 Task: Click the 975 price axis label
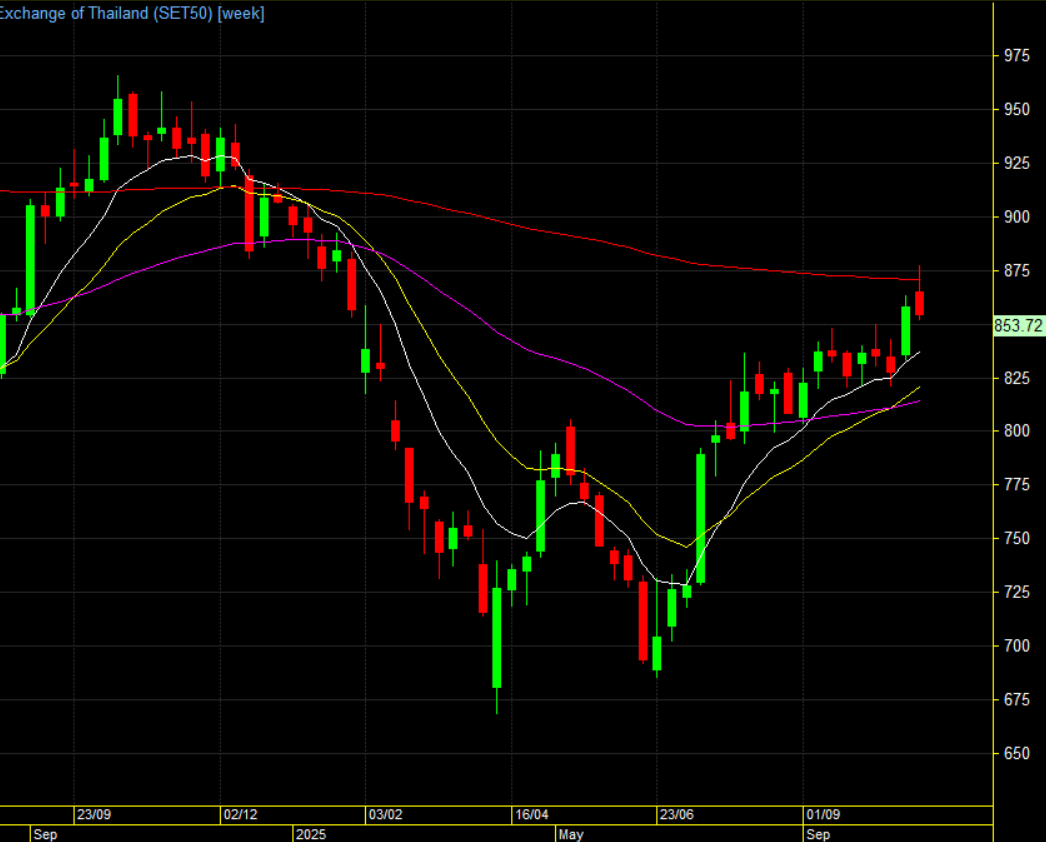click(x=1017, y=55)
